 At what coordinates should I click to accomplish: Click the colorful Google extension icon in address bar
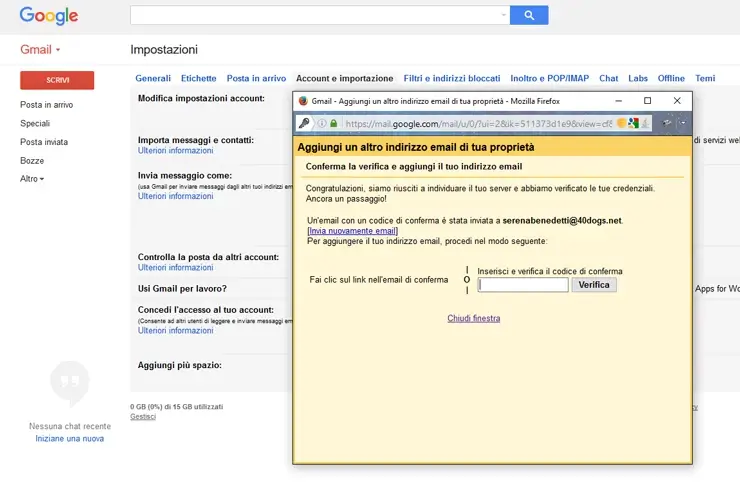(633, 123)
